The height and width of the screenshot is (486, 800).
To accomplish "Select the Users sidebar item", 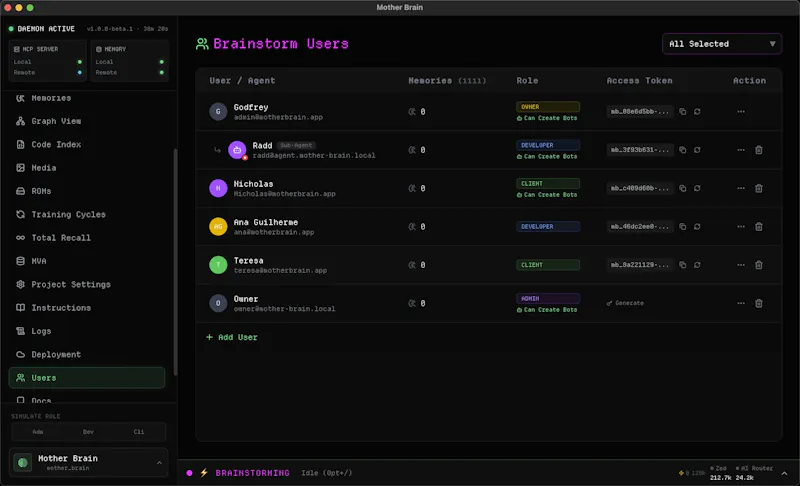I will [x=87, y=378].
